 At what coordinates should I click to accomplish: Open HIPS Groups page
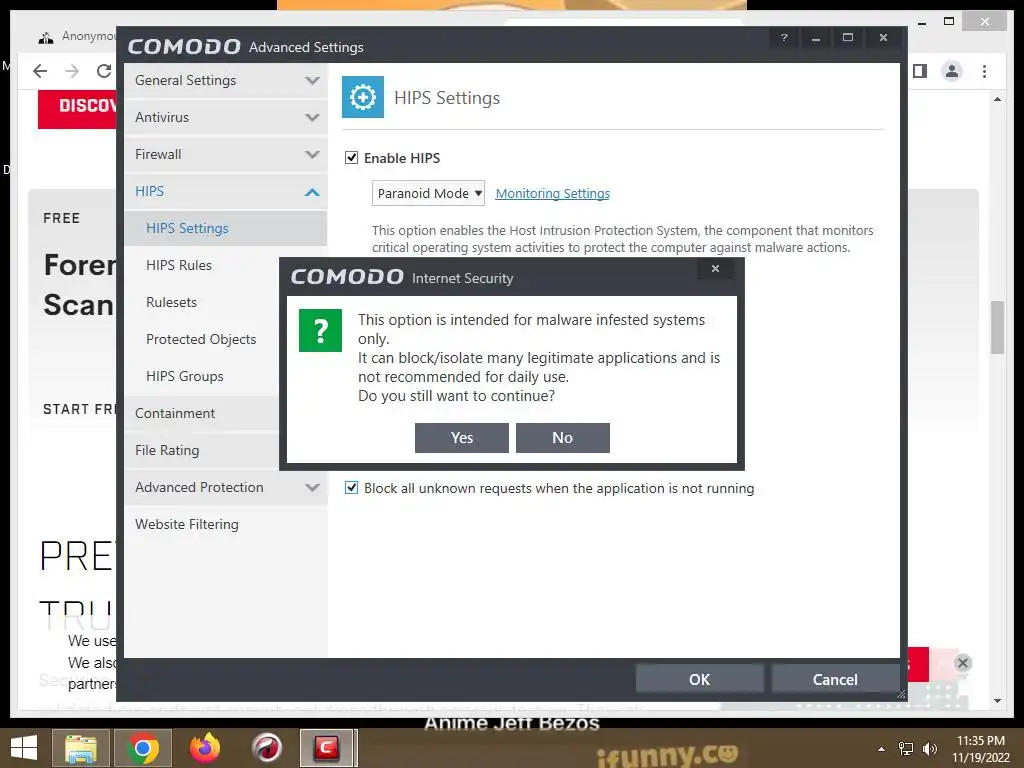[x=185, y=376]
